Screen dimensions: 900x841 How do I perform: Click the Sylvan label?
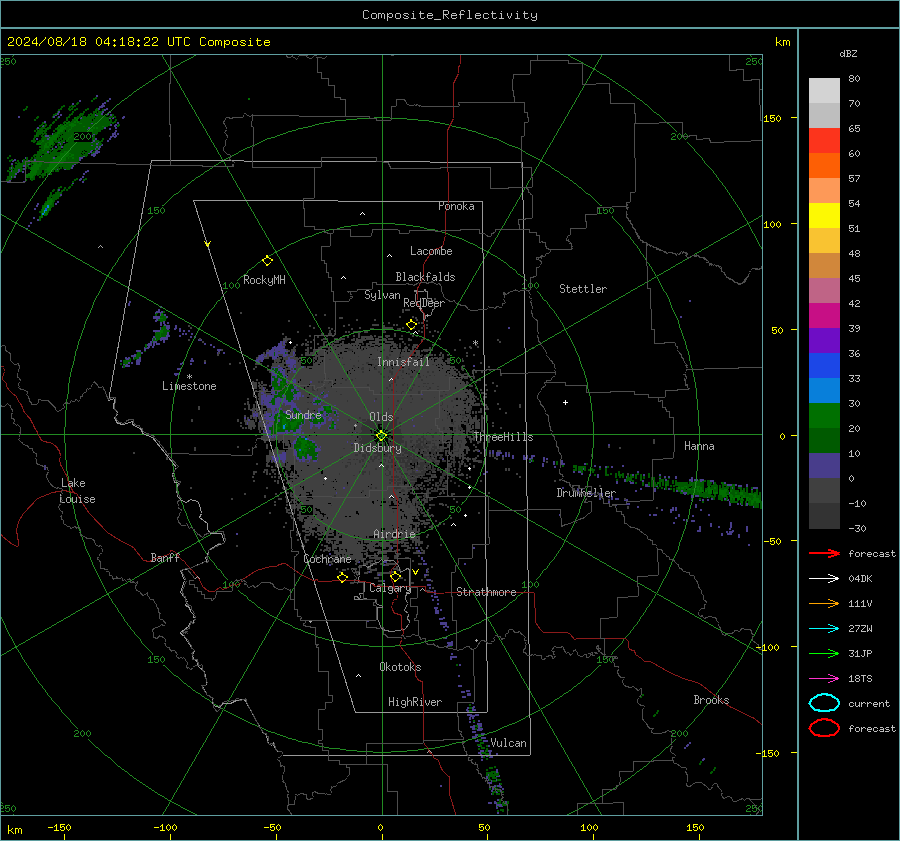[382, 295]
